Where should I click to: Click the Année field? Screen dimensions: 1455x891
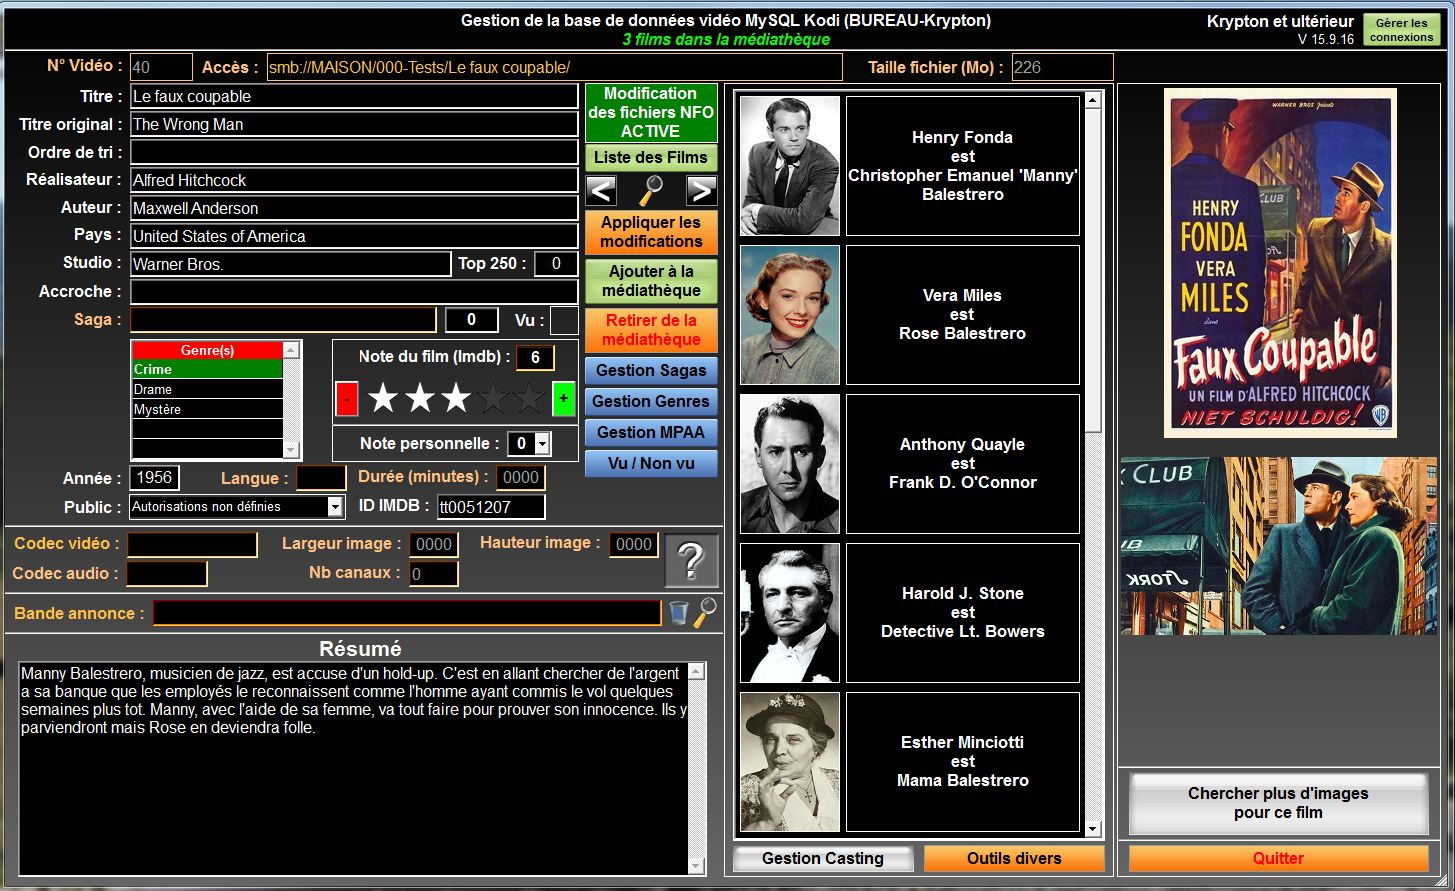155,478
